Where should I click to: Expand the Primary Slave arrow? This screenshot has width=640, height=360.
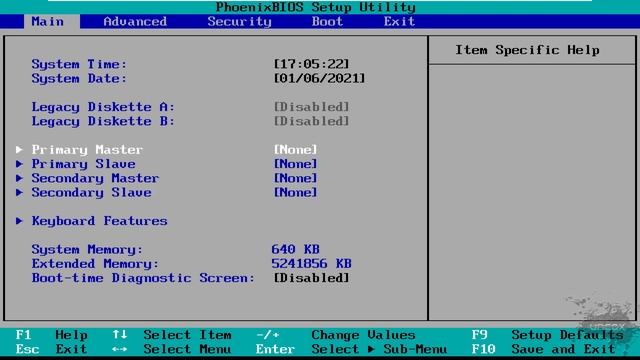click(x=19, y=164)
